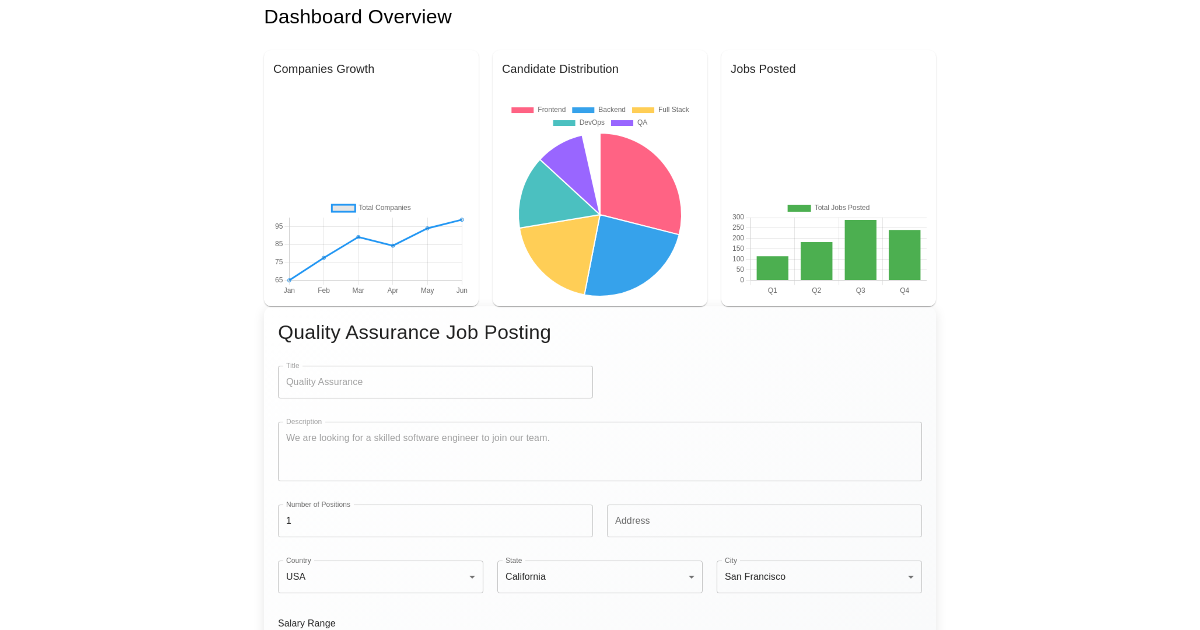The width and height of the screenshot is (1200, 630).
Task: Click the Q4 bar in Jobs Posted
Action: (904, 255)
